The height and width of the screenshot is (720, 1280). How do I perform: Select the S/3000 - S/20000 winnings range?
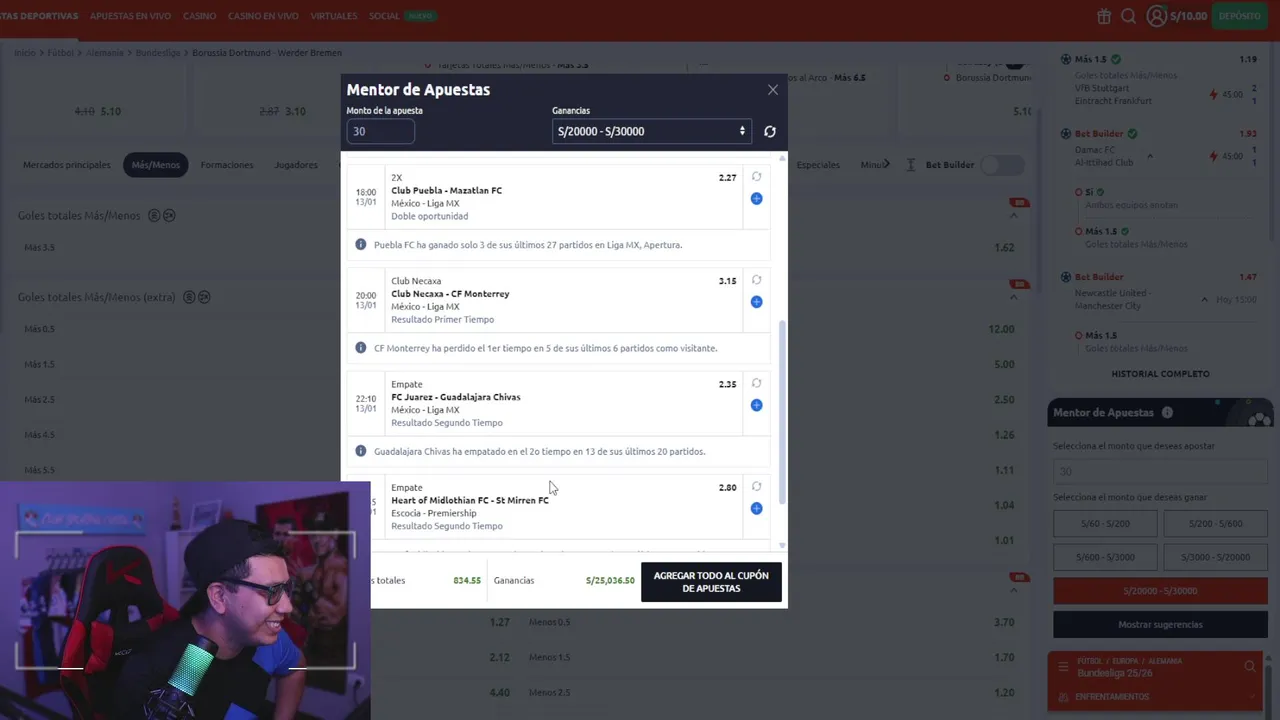1215,557
